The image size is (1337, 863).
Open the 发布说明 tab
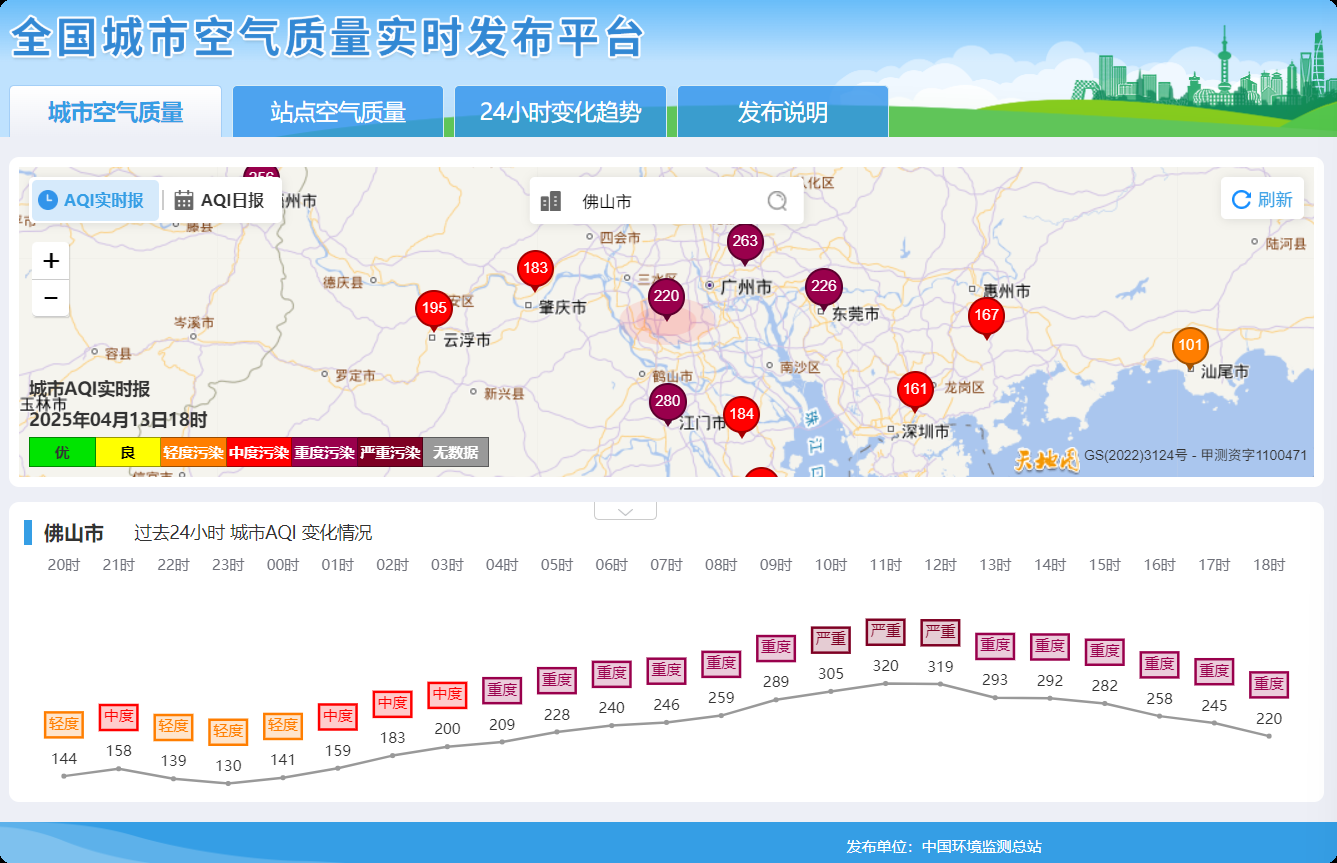(x=783, y=112)
